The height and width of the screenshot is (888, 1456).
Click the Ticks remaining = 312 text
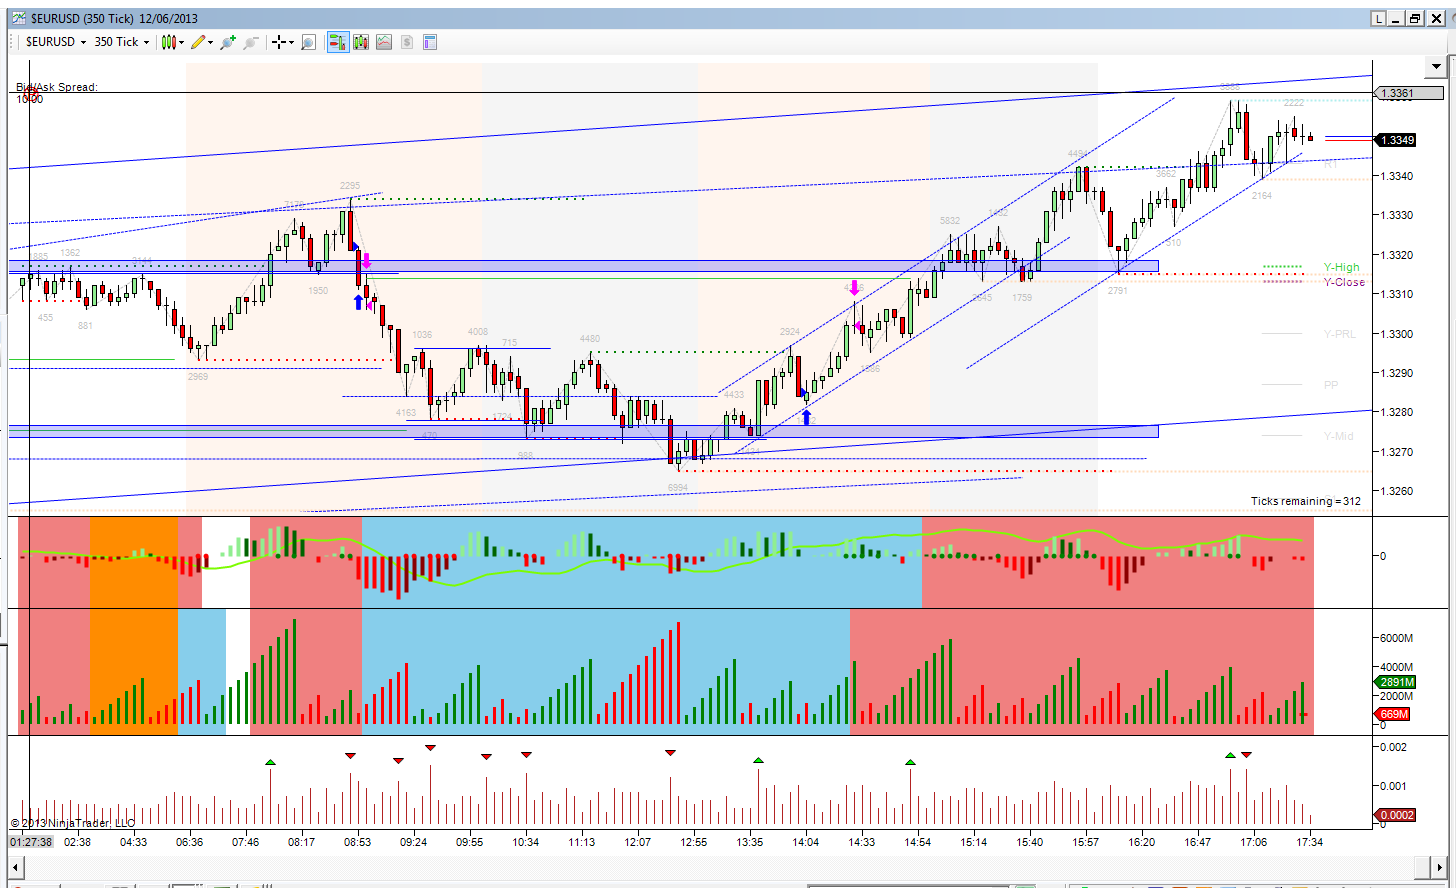[x=1306, y=501]
